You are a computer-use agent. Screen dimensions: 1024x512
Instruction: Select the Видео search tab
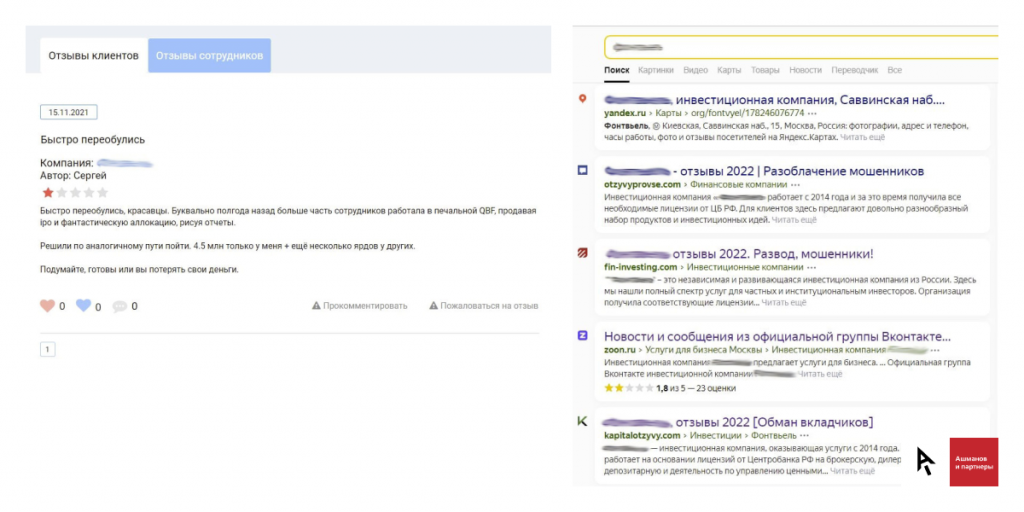point(696,70)
